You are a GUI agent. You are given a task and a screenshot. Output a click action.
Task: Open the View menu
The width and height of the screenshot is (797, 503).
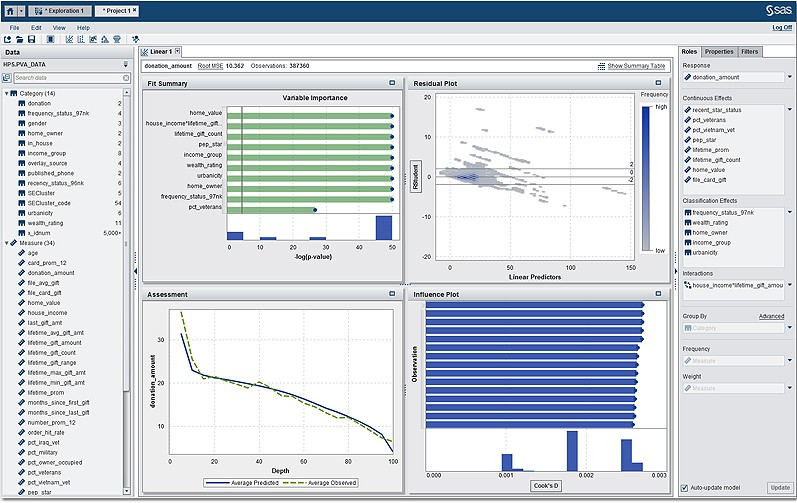point(59,27)
